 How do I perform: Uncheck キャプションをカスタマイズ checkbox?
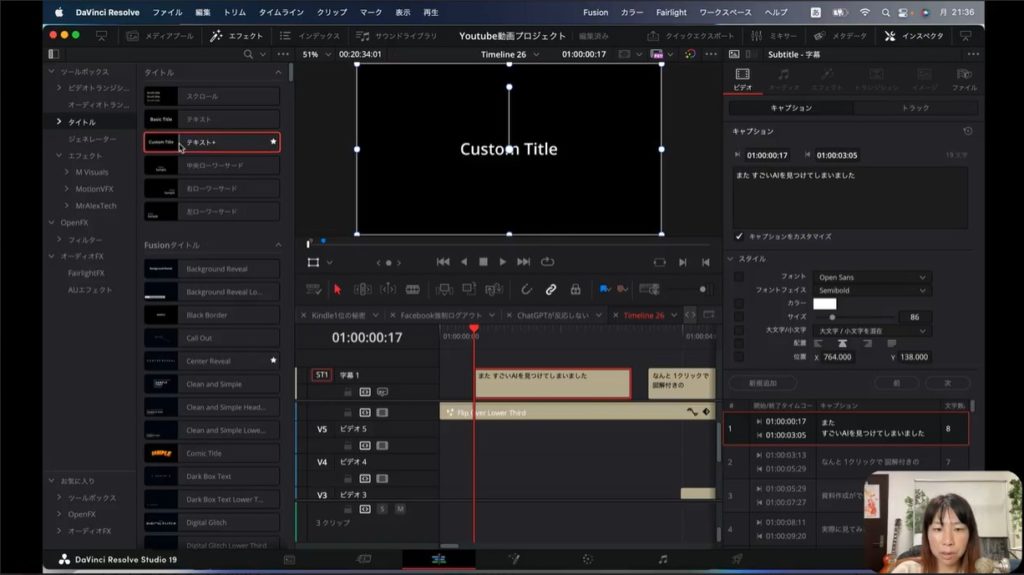[739, 236]
